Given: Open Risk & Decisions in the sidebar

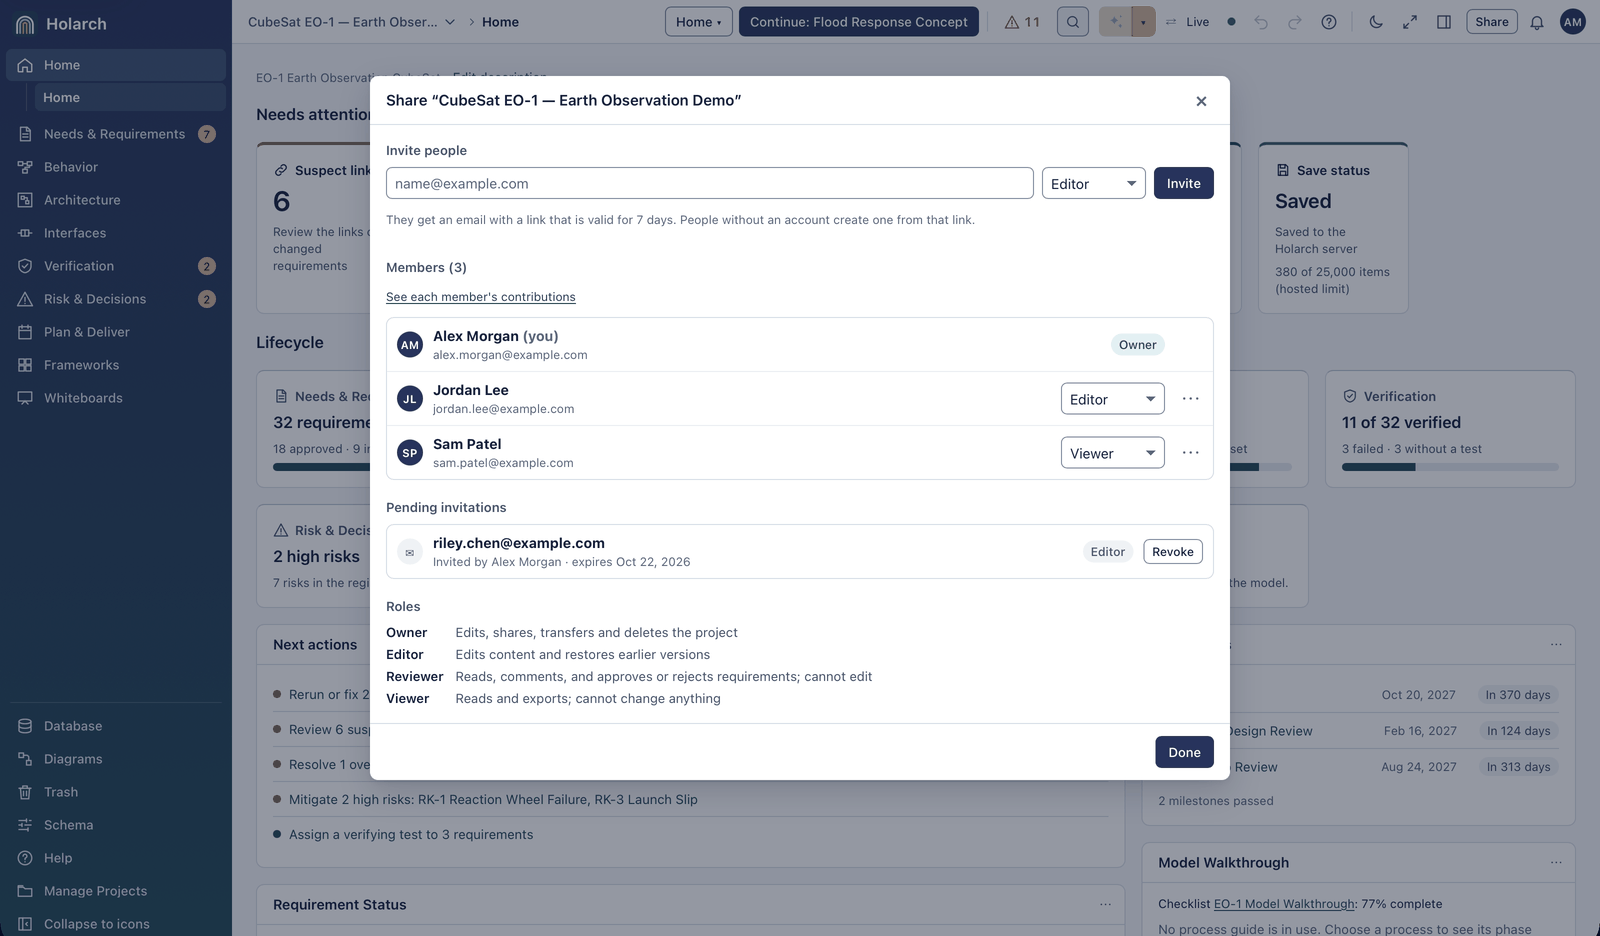Looking at the screenshot, I should pyautogui.click(x=116, y=299).
